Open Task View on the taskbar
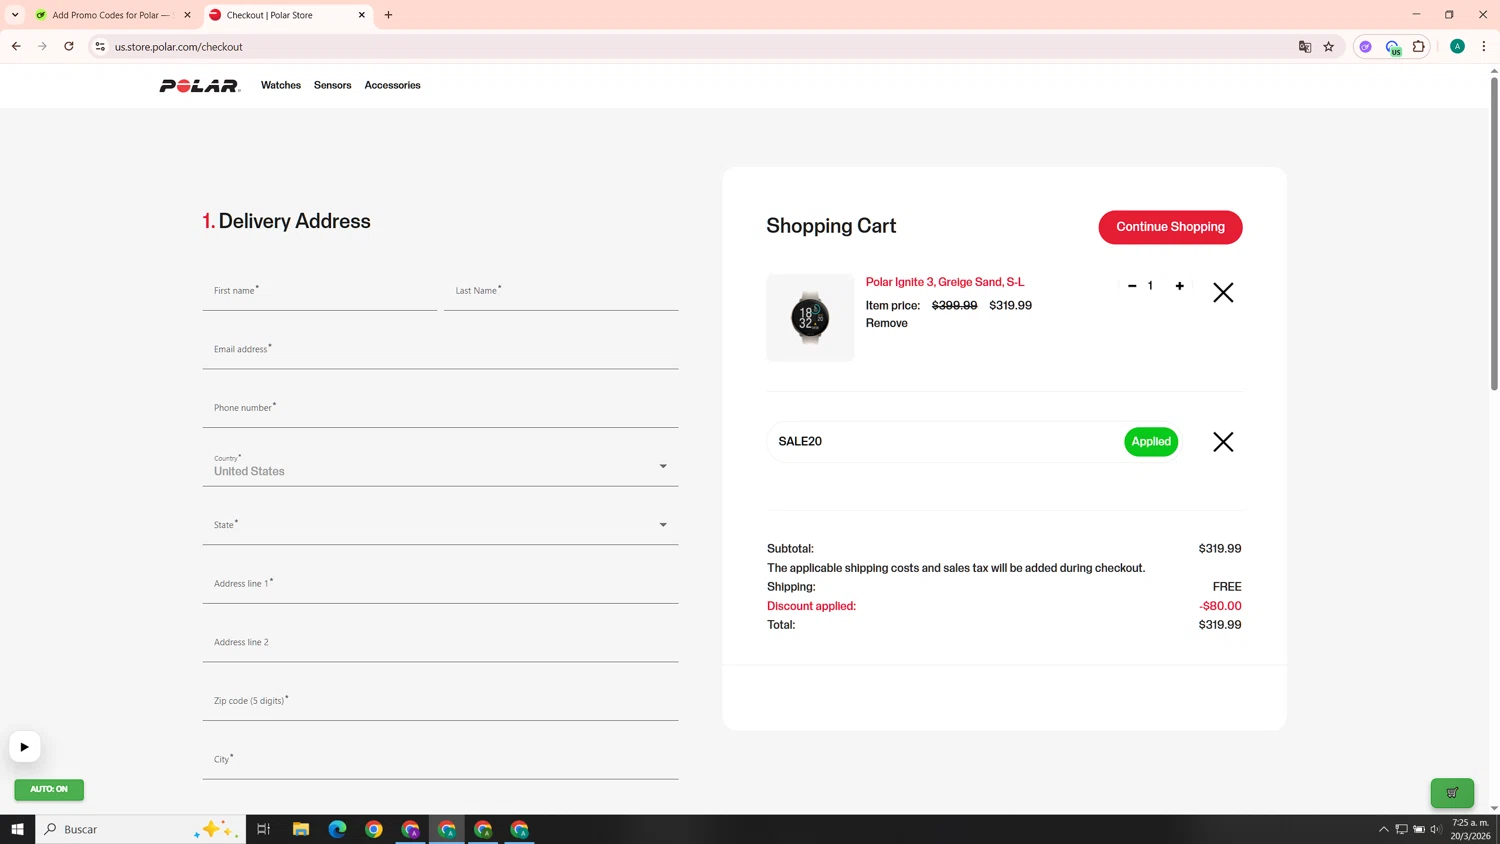1500x844 pixels. (x=264, y=829)
